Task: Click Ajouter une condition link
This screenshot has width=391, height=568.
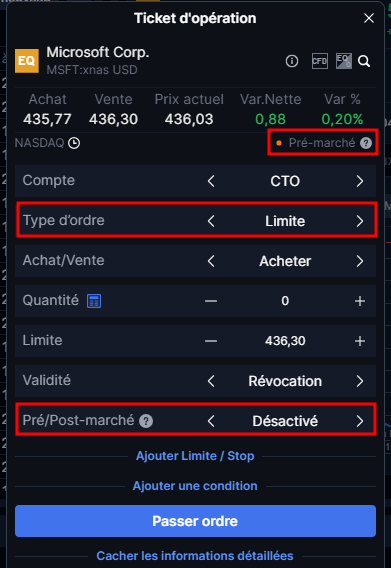Action: click(x=195, y=486)
